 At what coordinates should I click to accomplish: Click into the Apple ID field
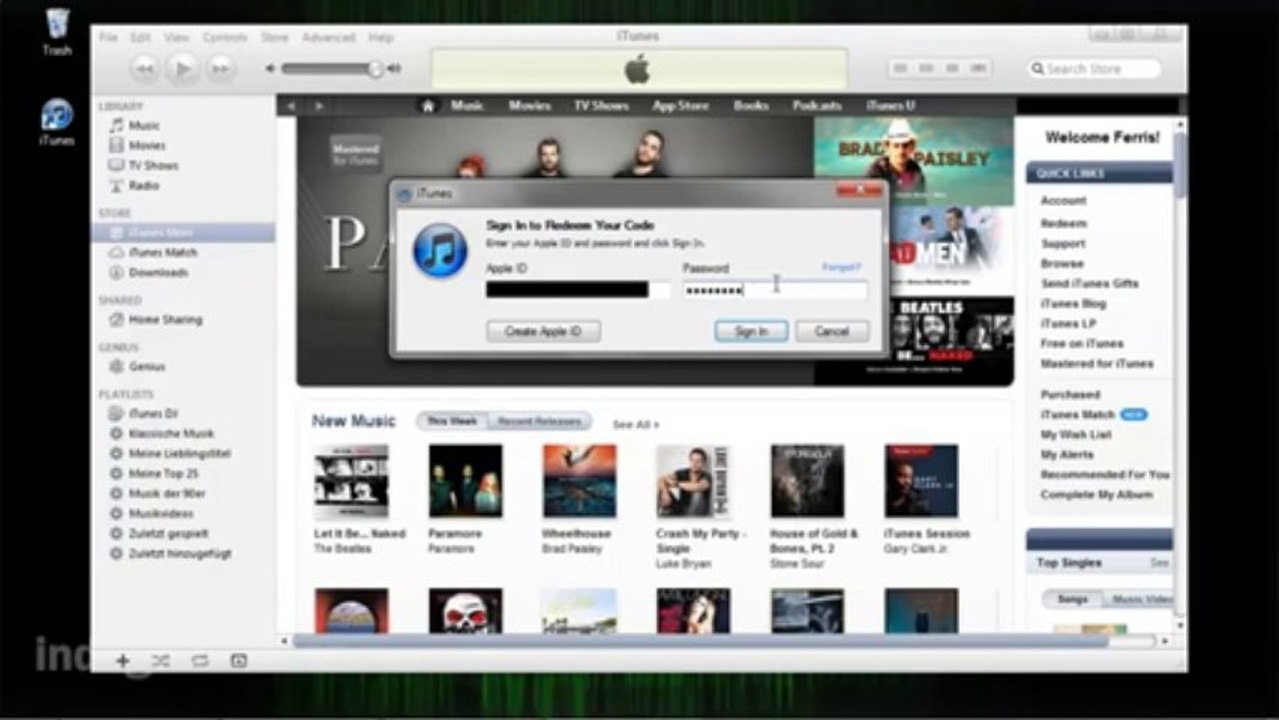coord(577,290)
